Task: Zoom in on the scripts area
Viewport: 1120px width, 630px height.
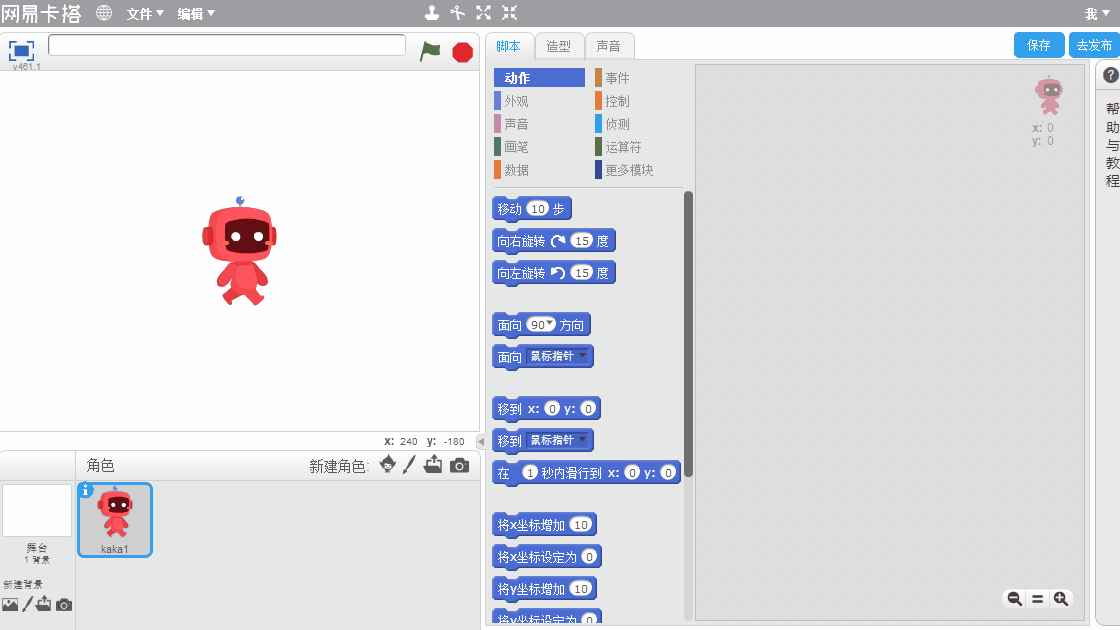Action: [x=1061, y=598]
